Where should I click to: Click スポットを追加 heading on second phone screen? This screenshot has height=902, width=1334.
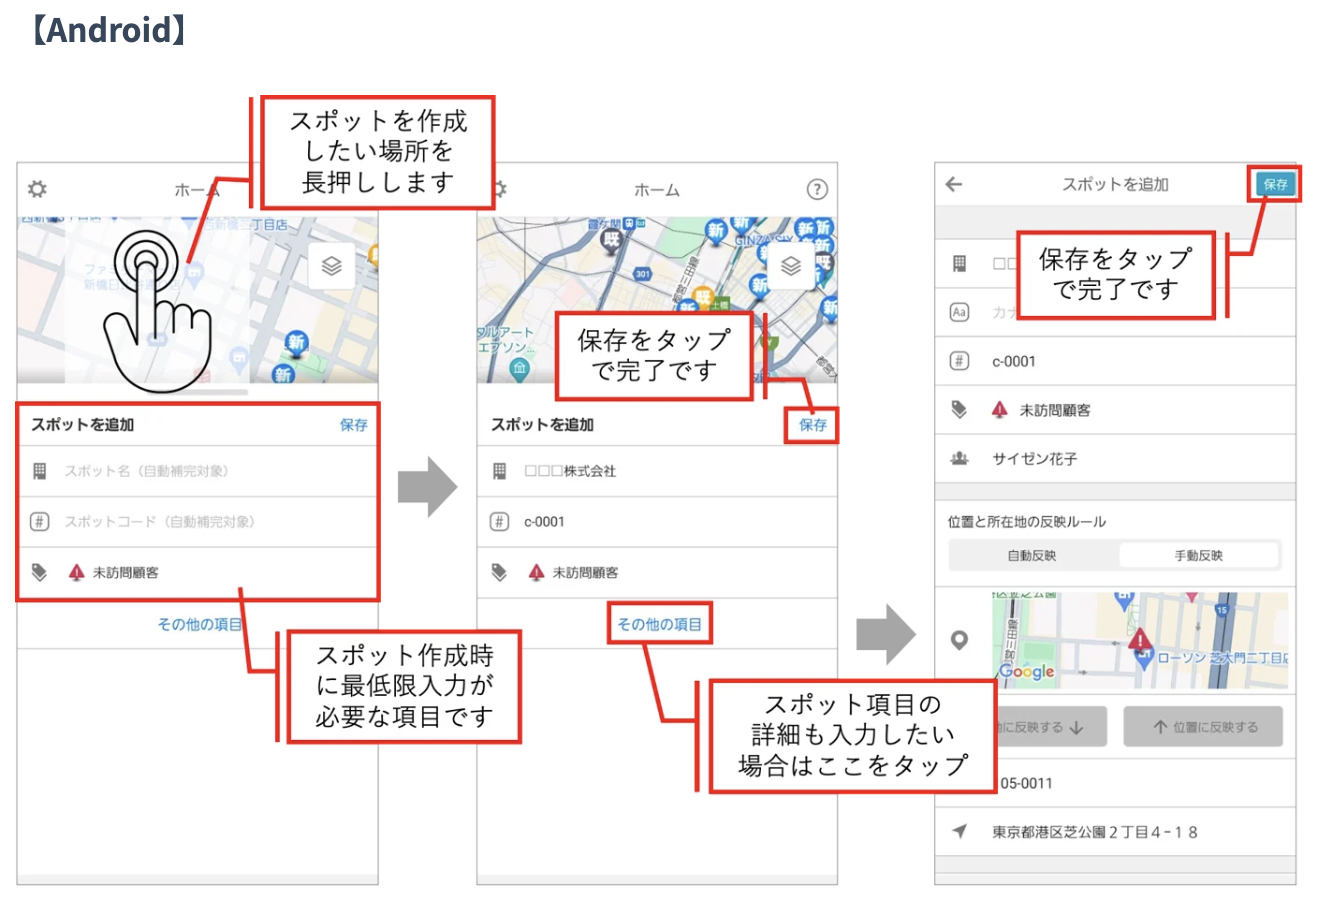click(x=542, y=425)
